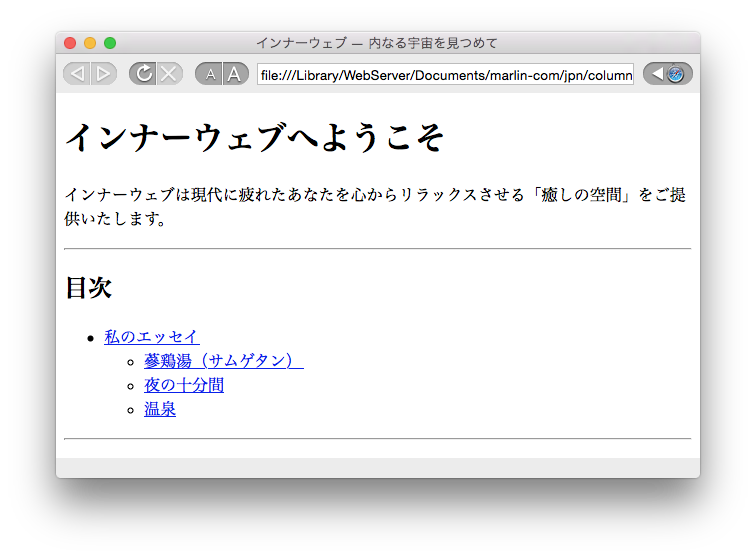Viewport: 756px width, 558px height.
Task: Close the window with the red button
Action: (70, 43)
